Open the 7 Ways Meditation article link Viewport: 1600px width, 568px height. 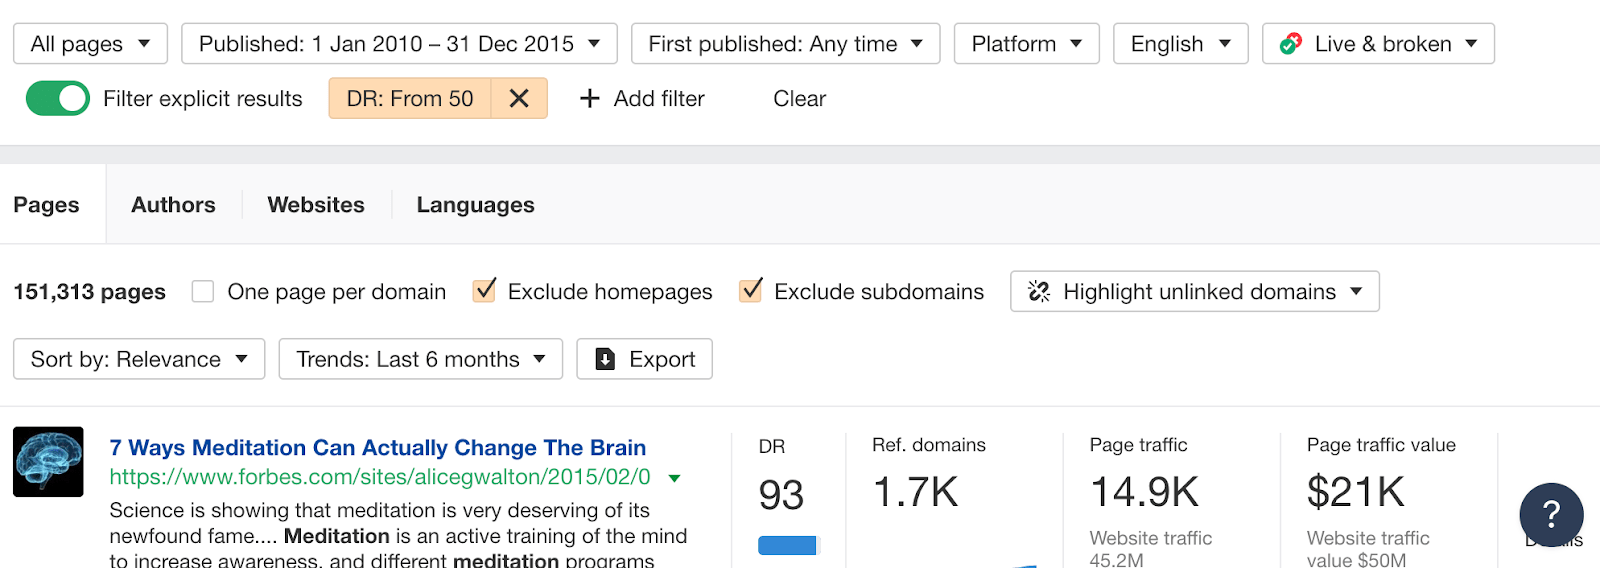[x=377, y=447]
